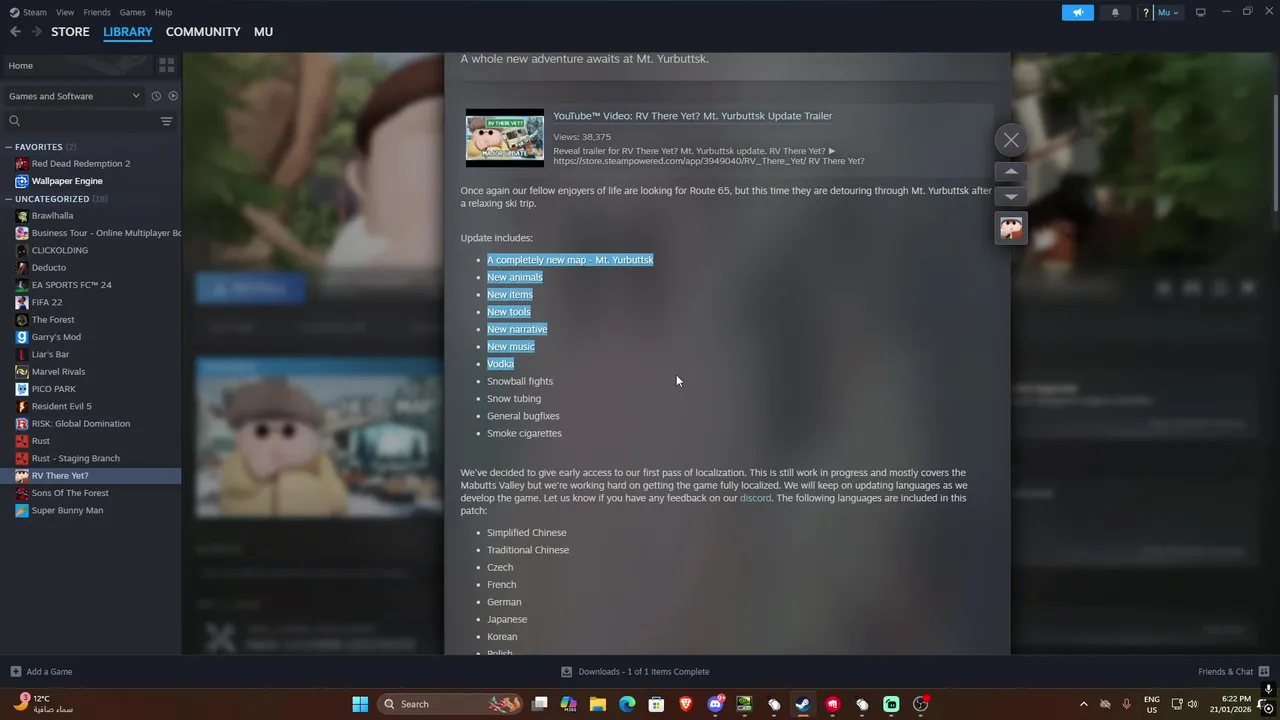Image resolution: width=1280 pixels, height=720 pixels.
Task: Toggle show ready-to-play games icon
Action: pos(173,96)
